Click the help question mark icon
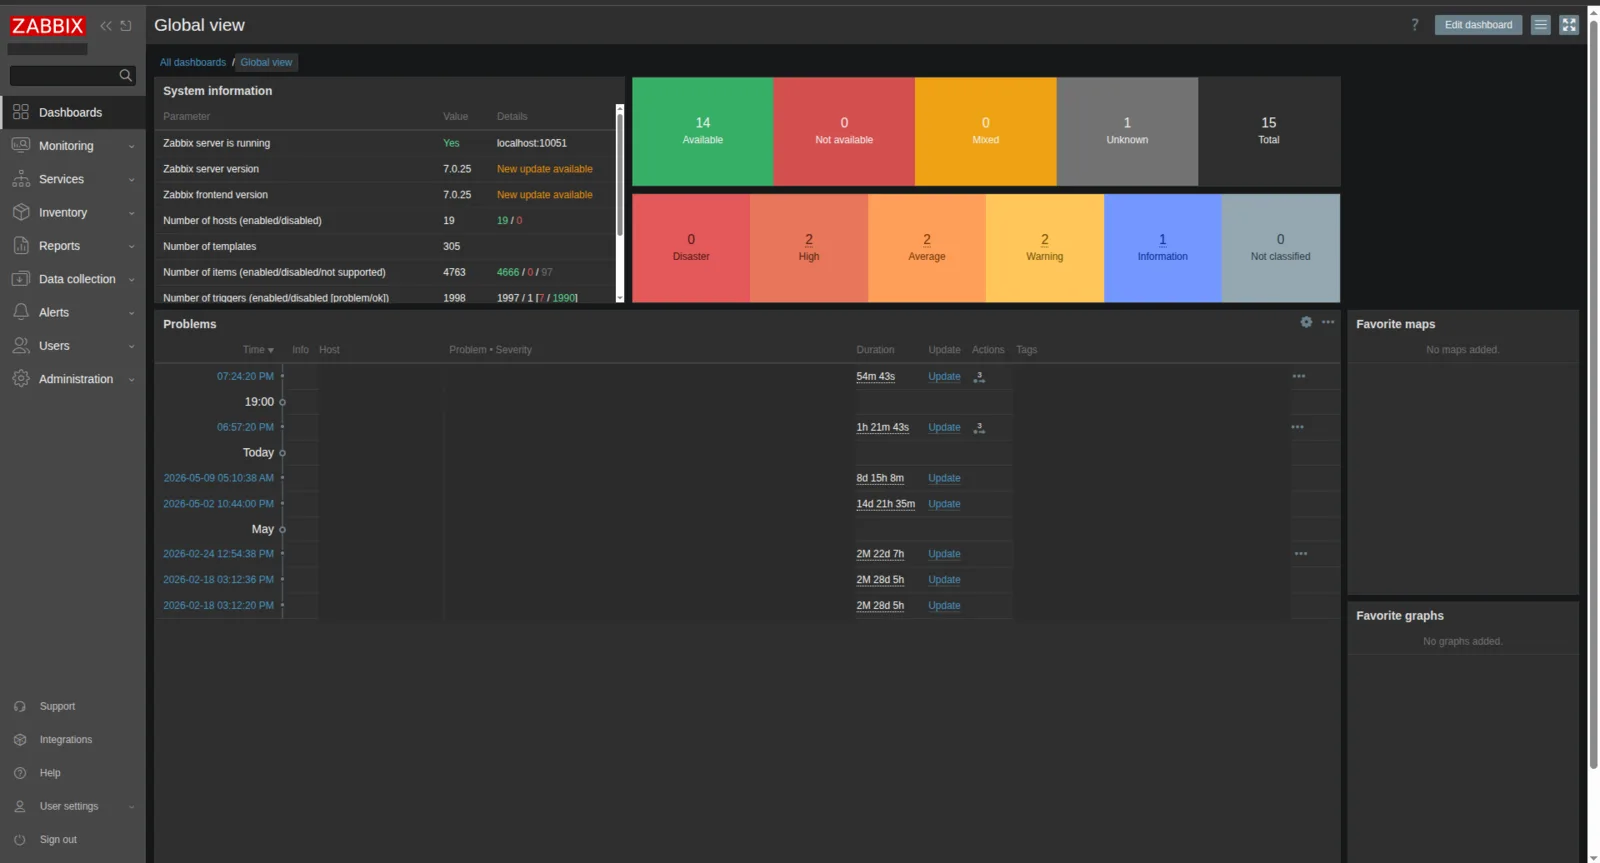 [1415, 25]
